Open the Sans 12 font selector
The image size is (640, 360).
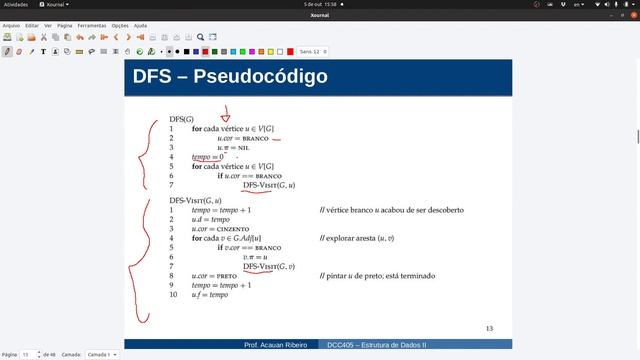point(313,52)
